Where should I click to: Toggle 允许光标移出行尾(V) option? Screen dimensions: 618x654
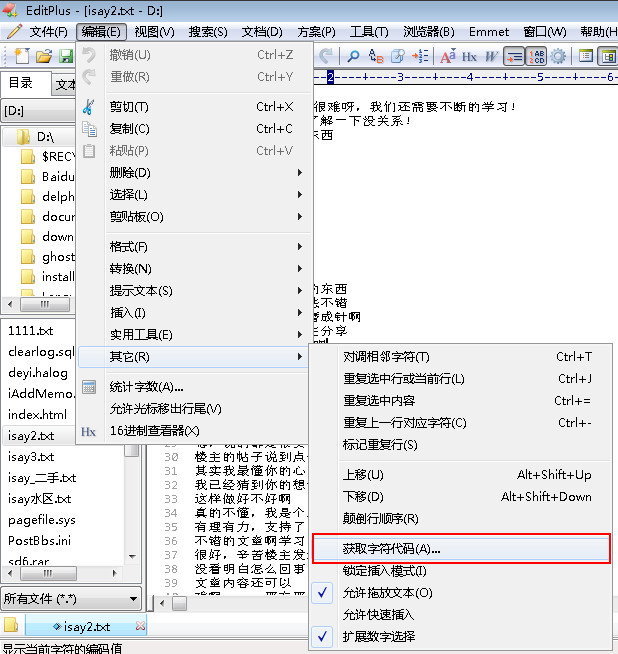coord(194,409)
